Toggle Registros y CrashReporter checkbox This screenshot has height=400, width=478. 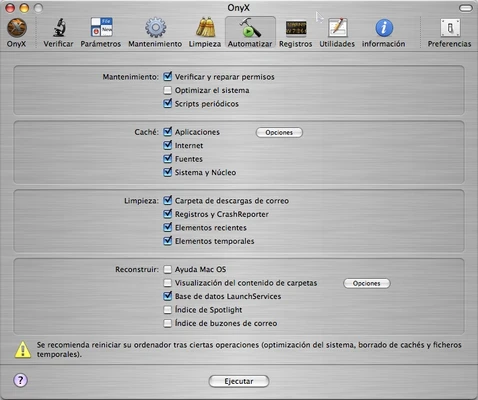[168, 214]
